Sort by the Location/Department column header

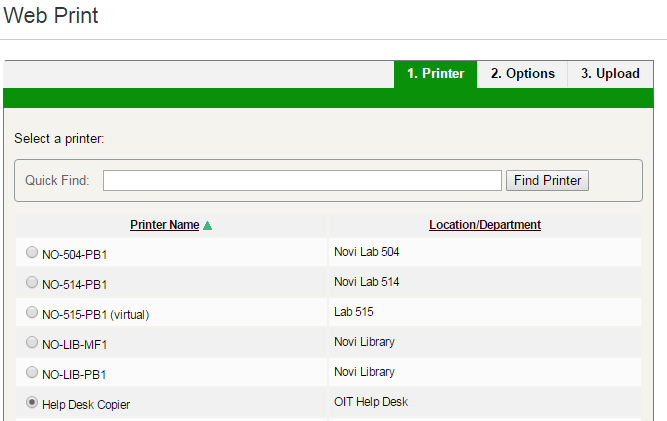pyautogui.click(x=485, y=225)
